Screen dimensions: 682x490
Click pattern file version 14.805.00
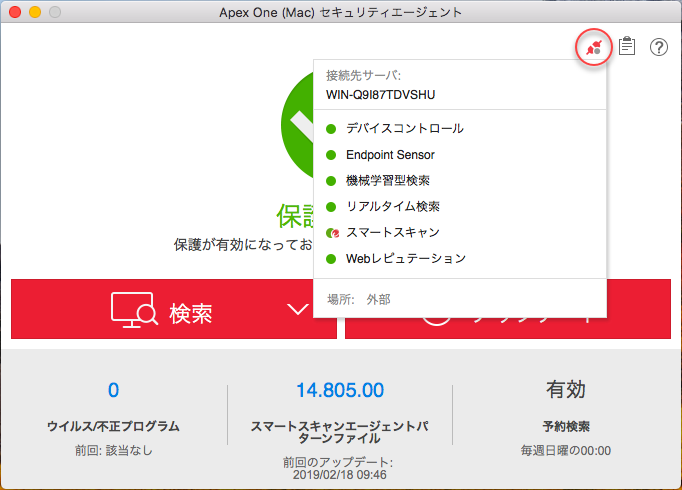pos(340,390)
